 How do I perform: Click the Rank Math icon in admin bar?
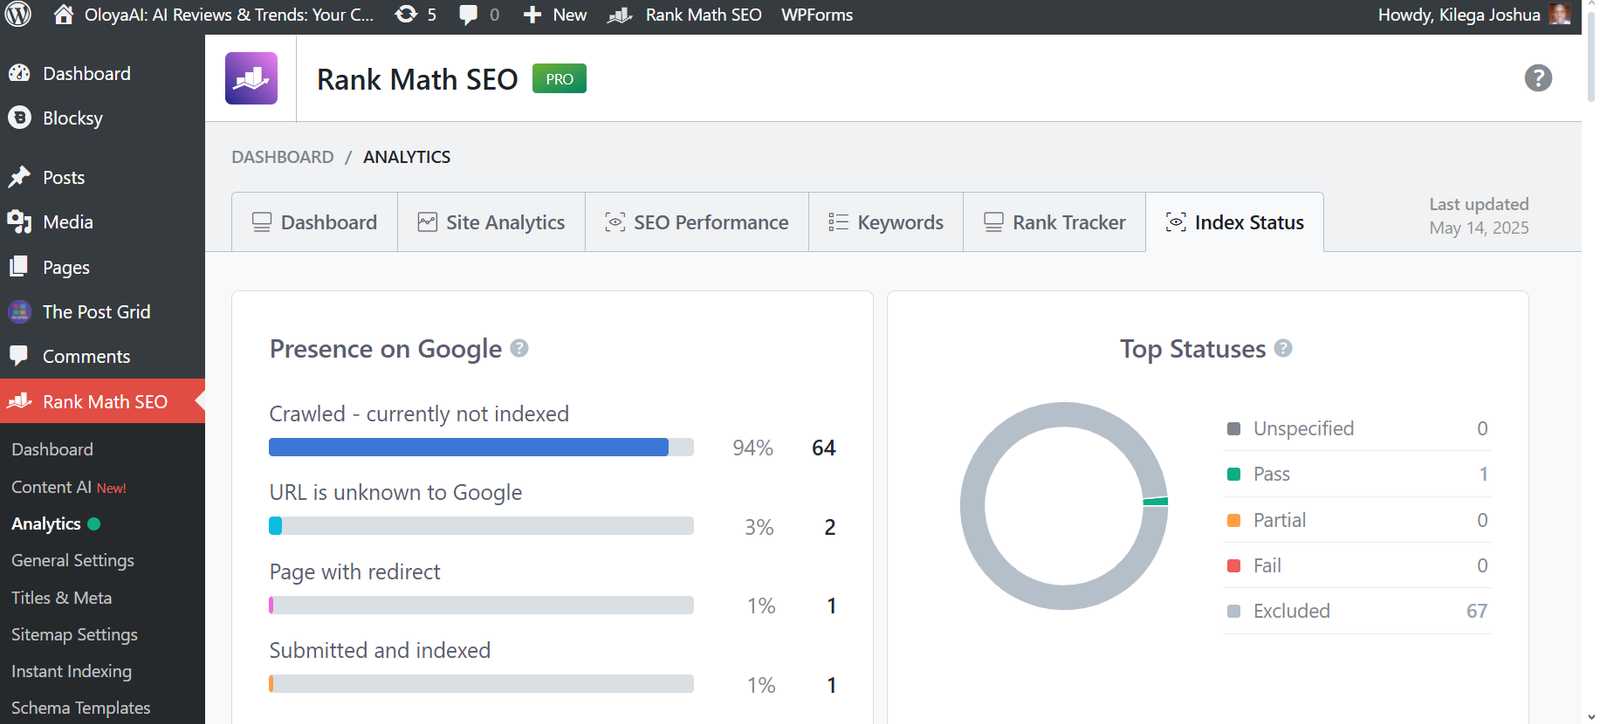click(x=620, y=15)
